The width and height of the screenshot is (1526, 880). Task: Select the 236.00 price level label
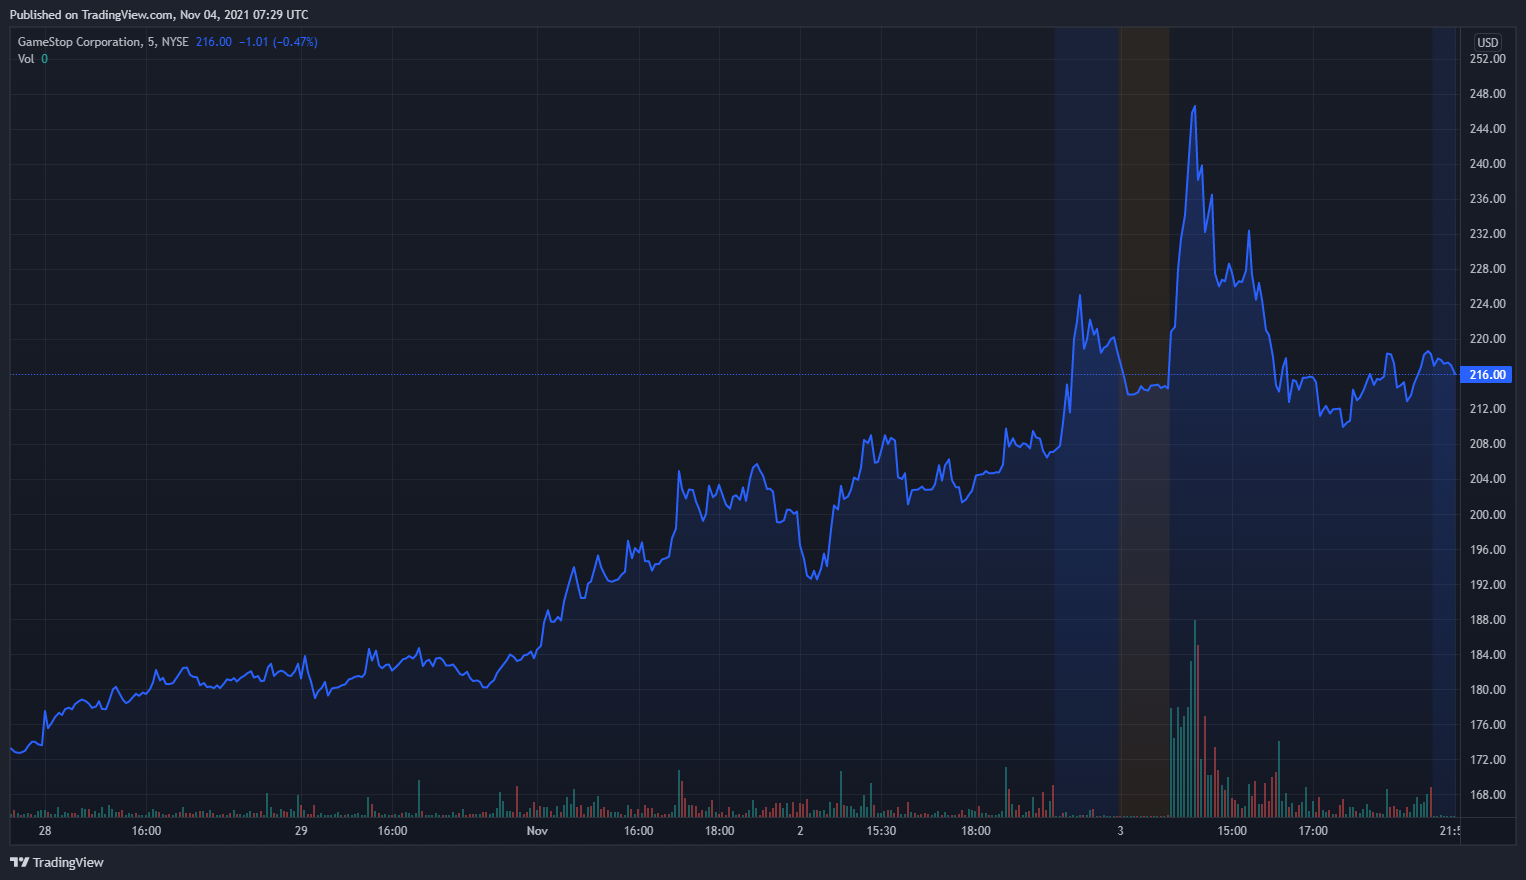[x=1487, y=199]
